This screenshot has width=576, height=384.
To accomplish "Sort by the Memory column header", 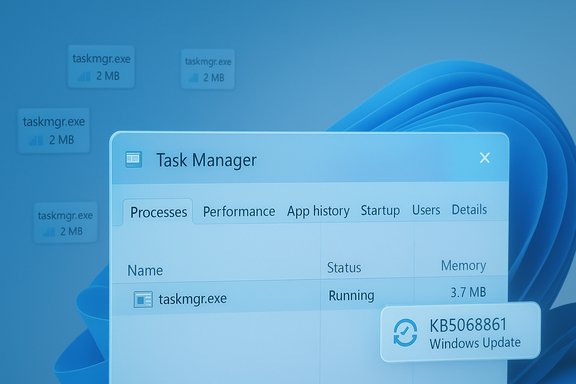I will [x=463, y=265].
